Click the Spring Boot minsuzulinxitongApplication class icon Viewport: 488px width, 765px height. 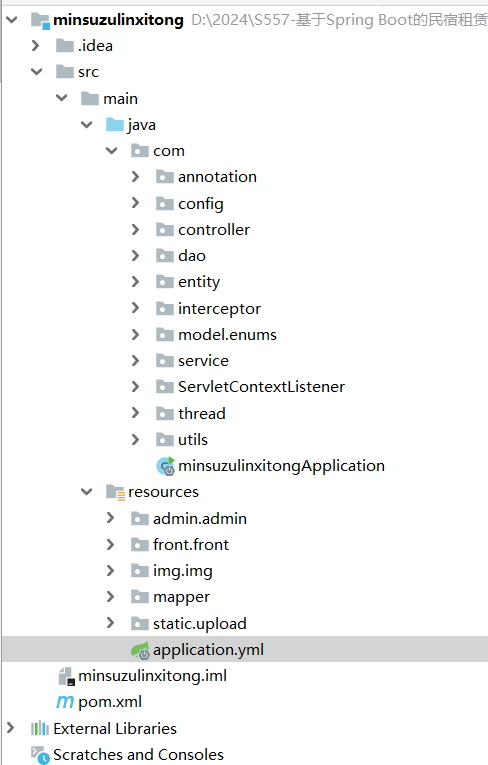pos(166,466)
